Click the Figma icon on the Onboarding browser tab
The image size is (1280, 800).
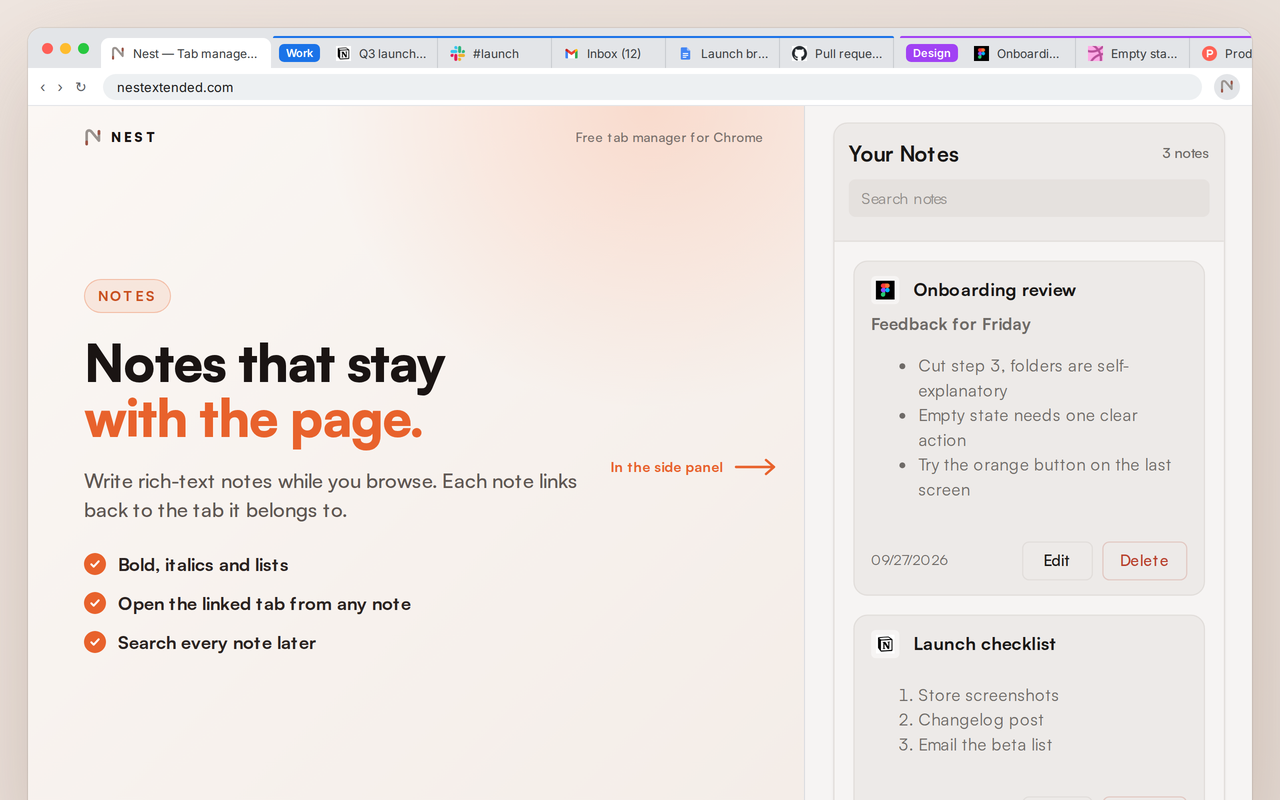pyautogui.click(x=981, y=53)
